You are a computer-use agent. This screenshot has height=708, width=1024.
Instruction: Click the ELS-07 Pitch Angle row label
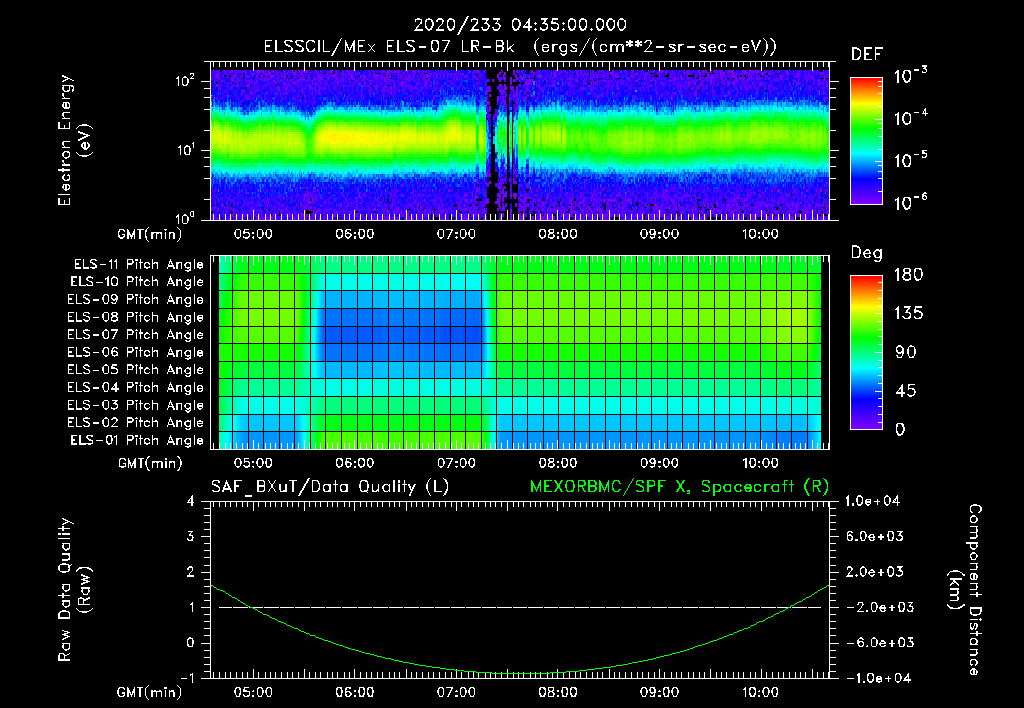pos(136,334)
